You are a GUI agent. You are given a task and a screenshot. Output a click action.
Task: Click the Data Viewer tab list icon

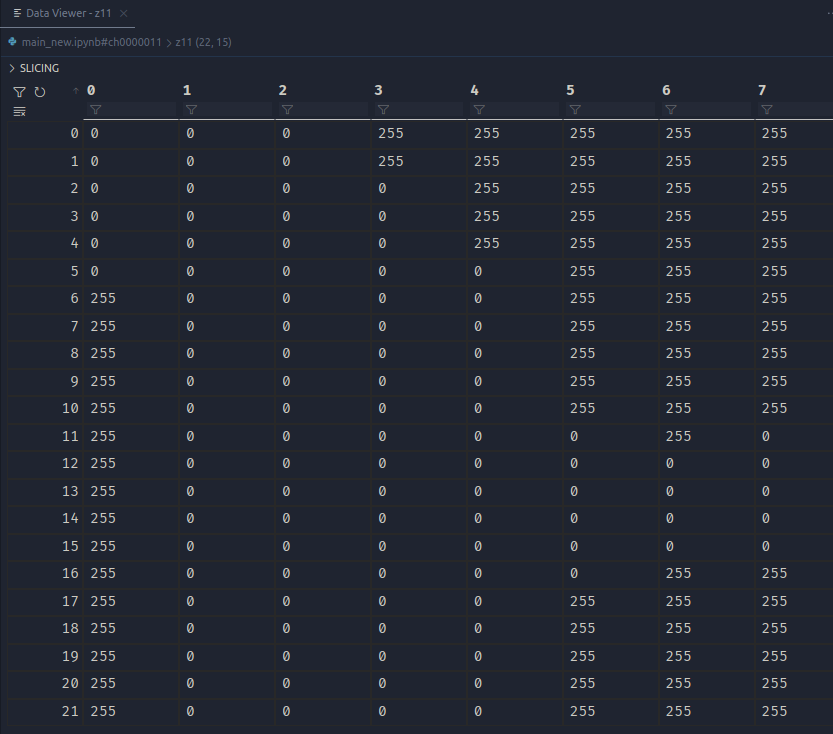click(18, 13)
